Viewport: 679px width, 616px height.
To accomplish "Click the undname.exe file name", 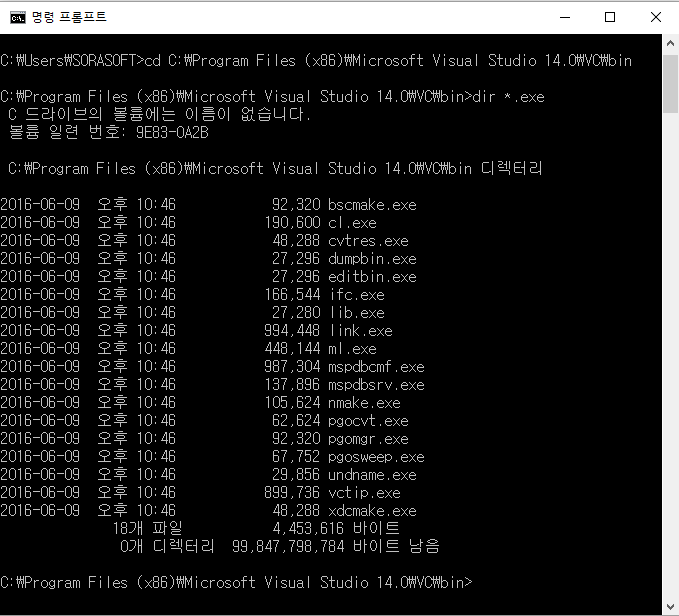I will point(372,475).
